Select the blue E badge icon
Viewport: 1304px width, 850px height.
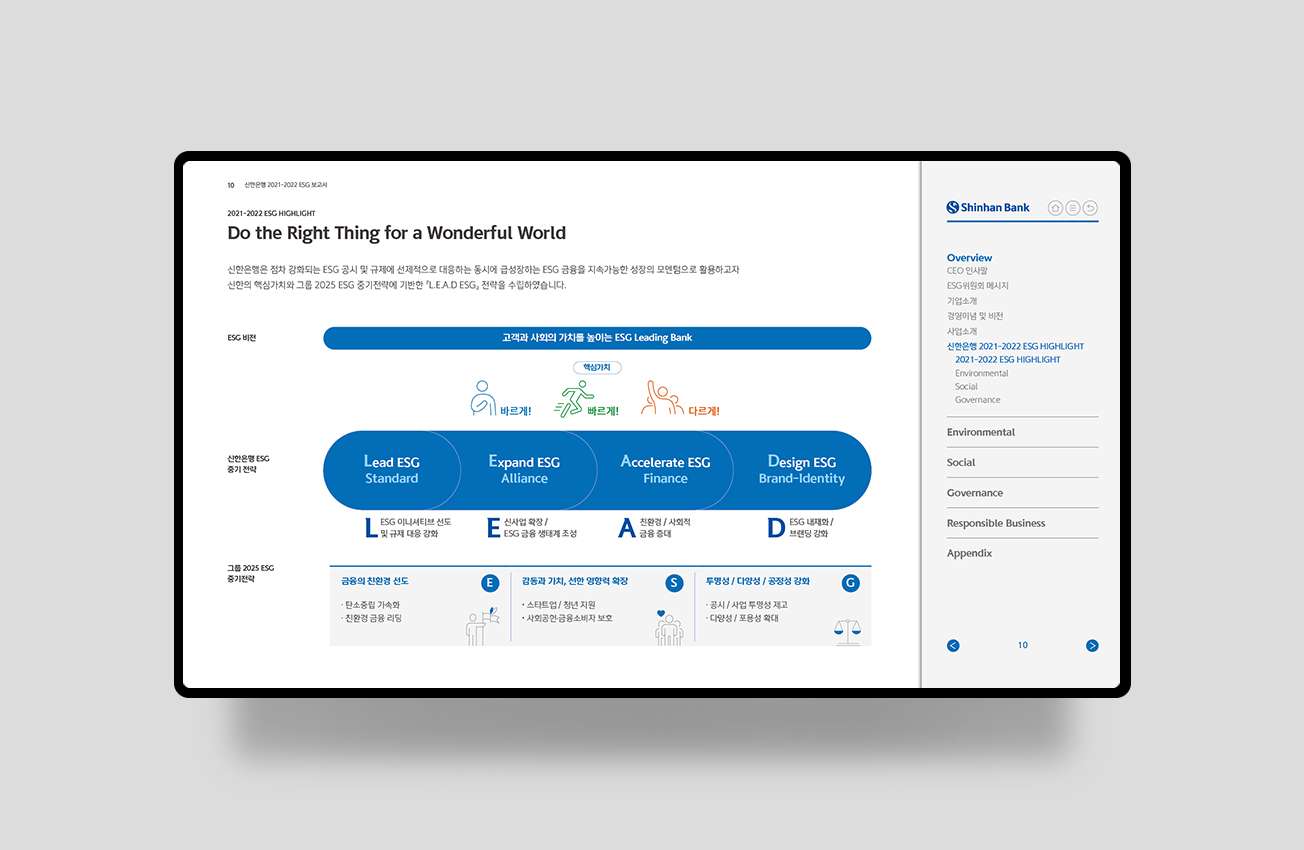(490, 583)
